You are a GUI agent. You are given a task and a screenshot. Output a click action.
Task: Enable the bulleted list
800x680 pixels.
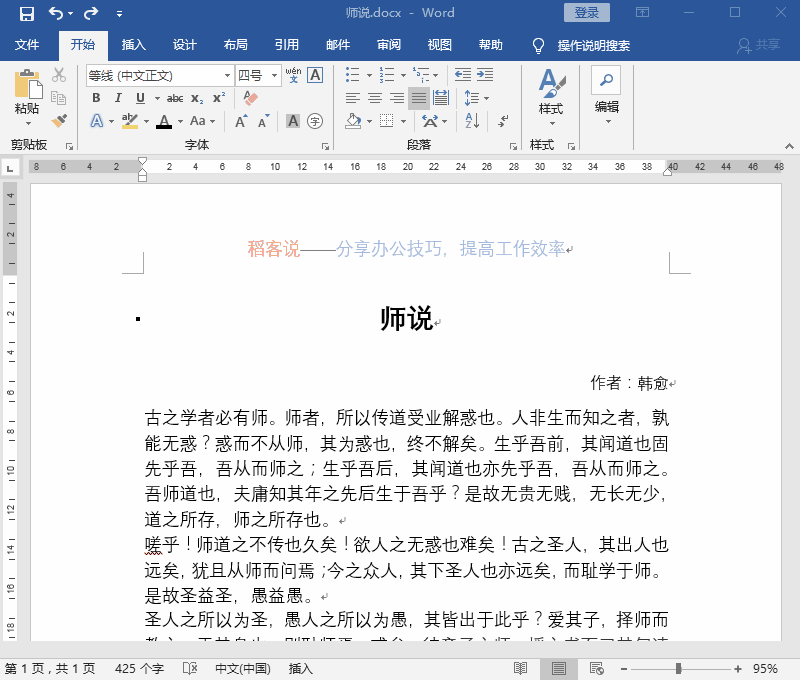click(x=353, y=73)
